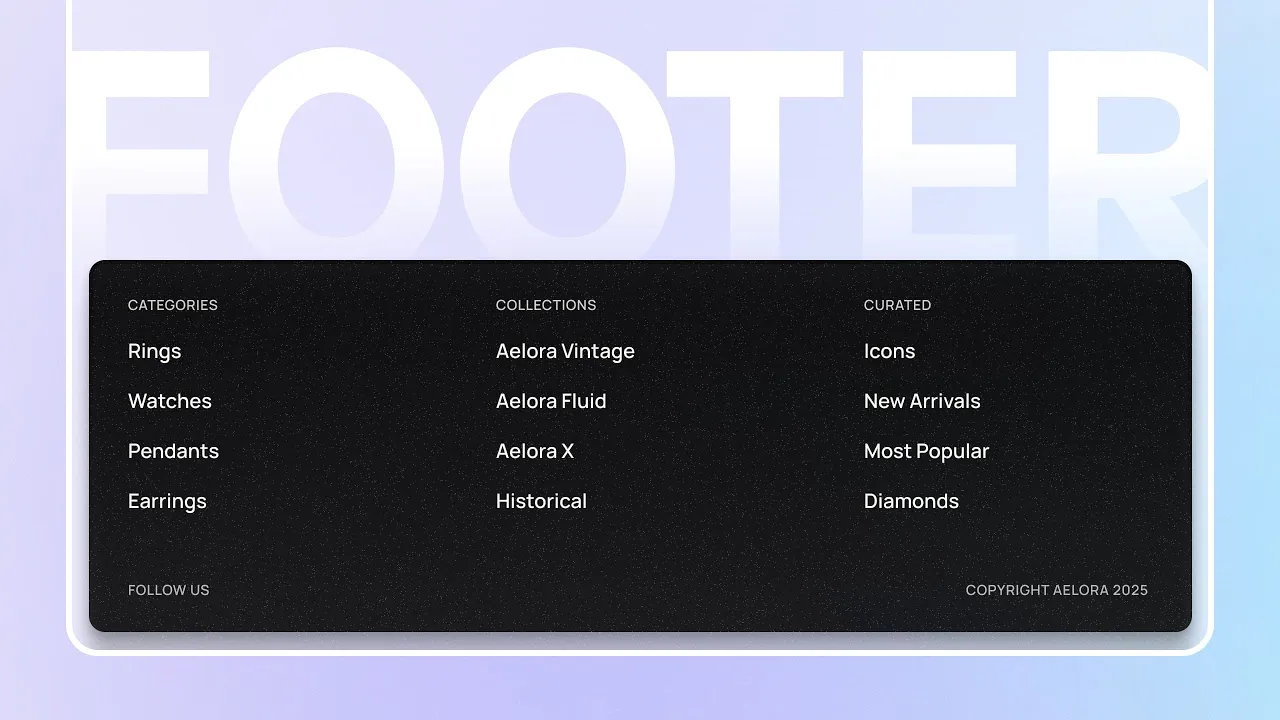Visit the Aelora Vintage collection
The height and width of the screenshot is (720, 1280).
(565, 351)
